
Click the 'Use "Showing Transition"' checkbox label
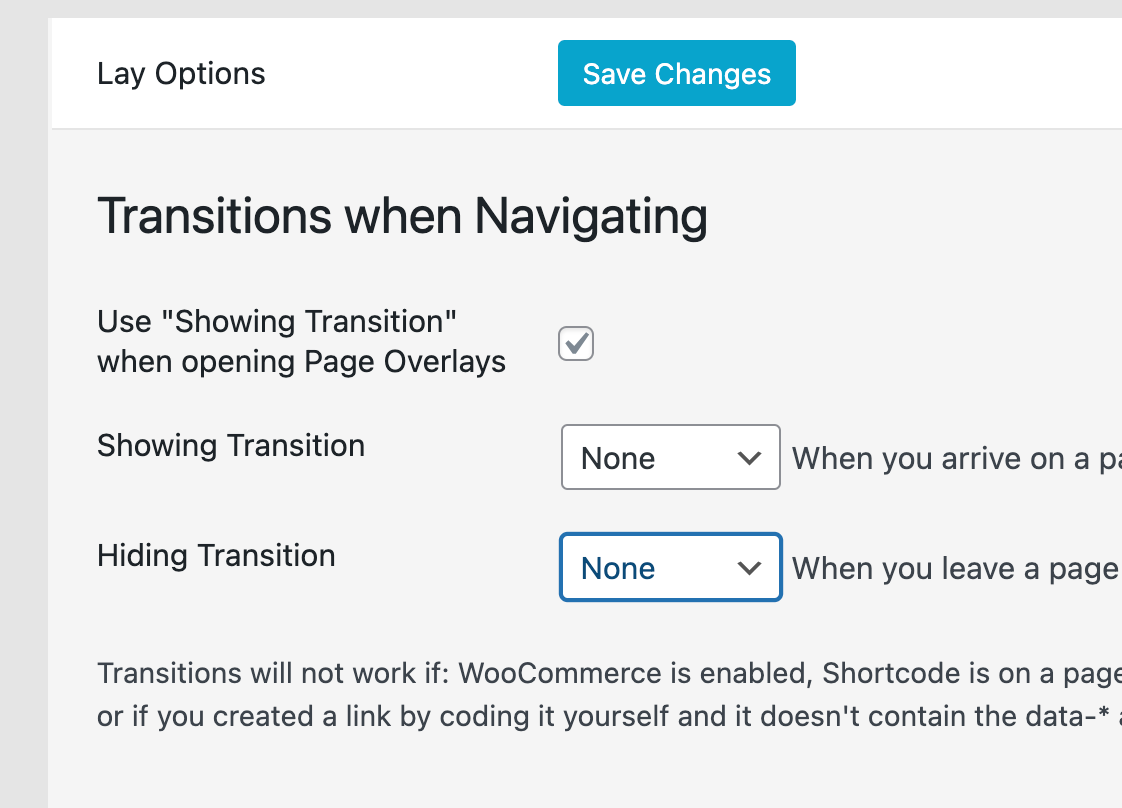276,322
